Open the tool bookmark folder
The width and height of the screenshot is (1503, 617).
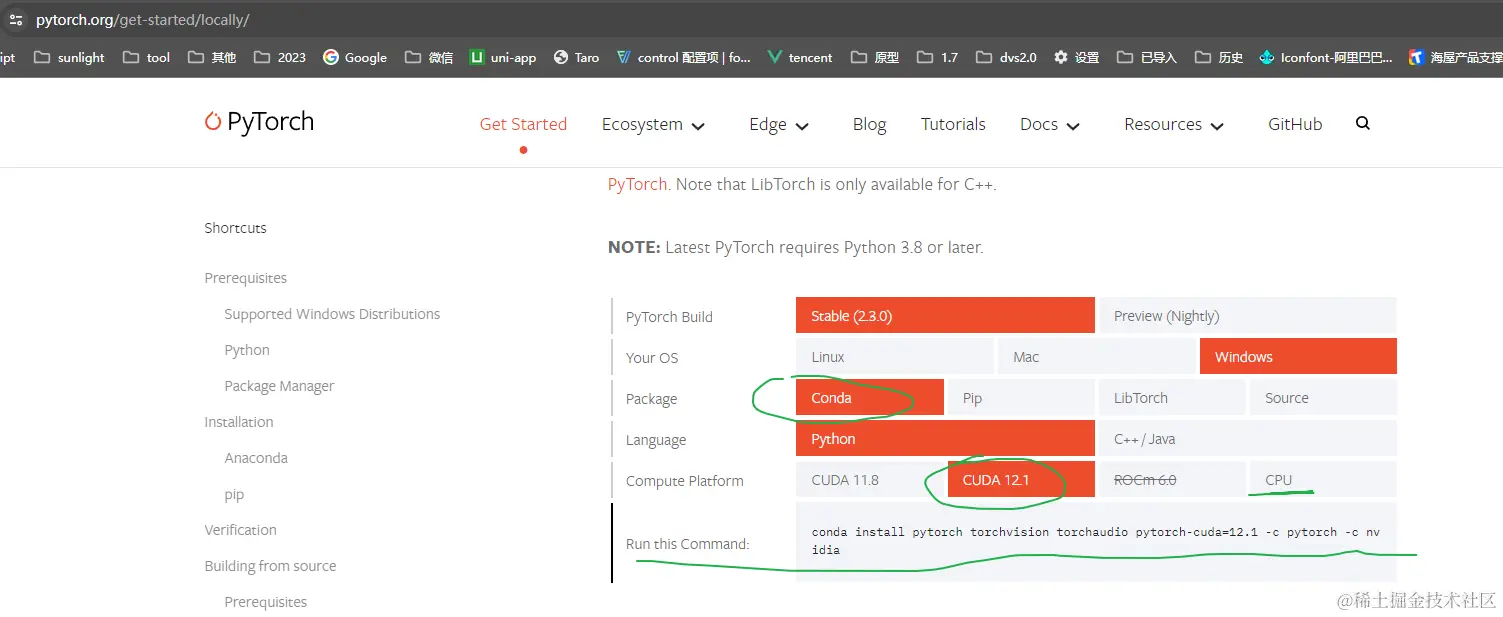(147, 57)
